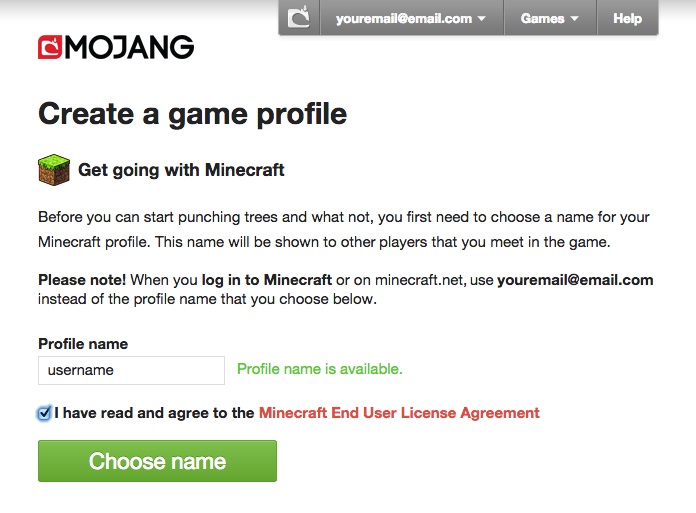
Task: Click the "Before you can start punching trees" paragraph
Action: (343, 229)
